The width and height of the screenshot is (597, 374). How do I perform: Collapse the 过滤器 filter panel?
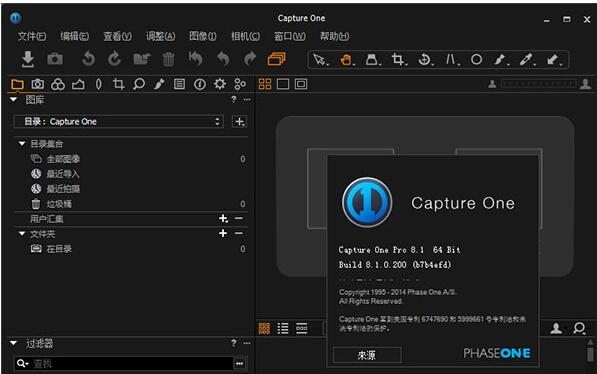tap(14, 343)
